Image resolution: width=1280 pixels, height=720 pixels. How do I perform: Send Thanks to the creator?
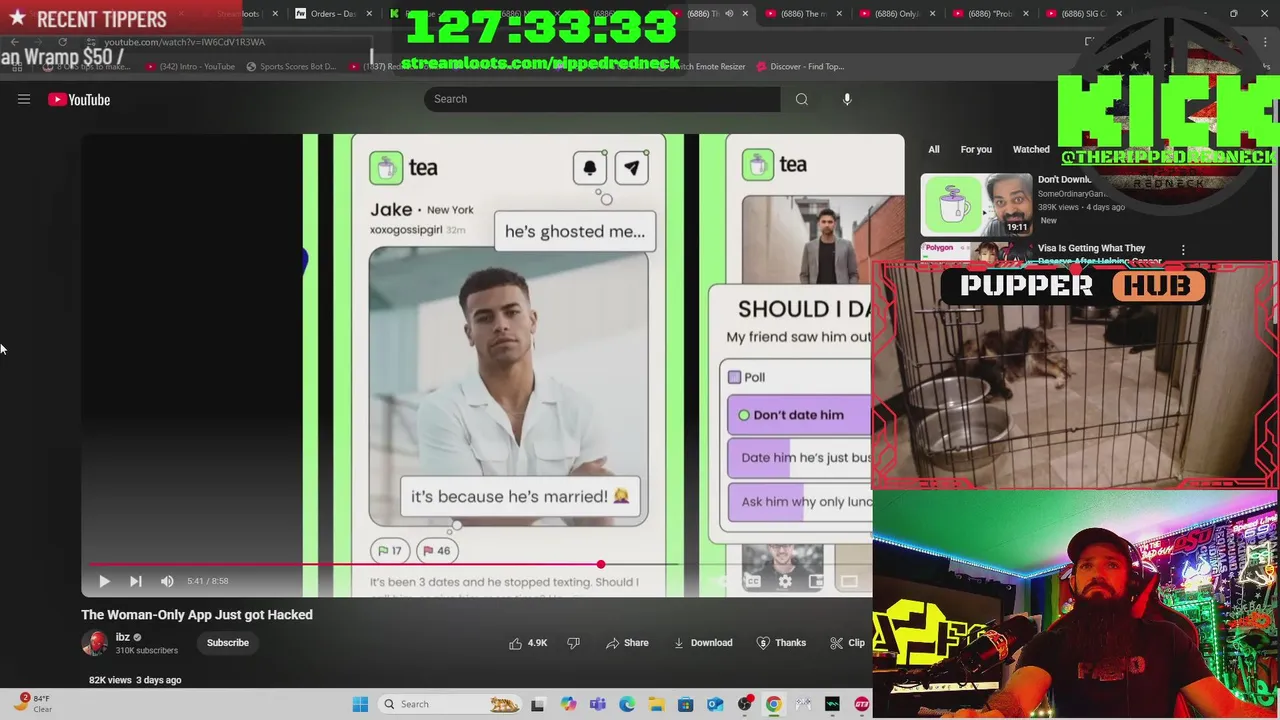coord(781,643)
